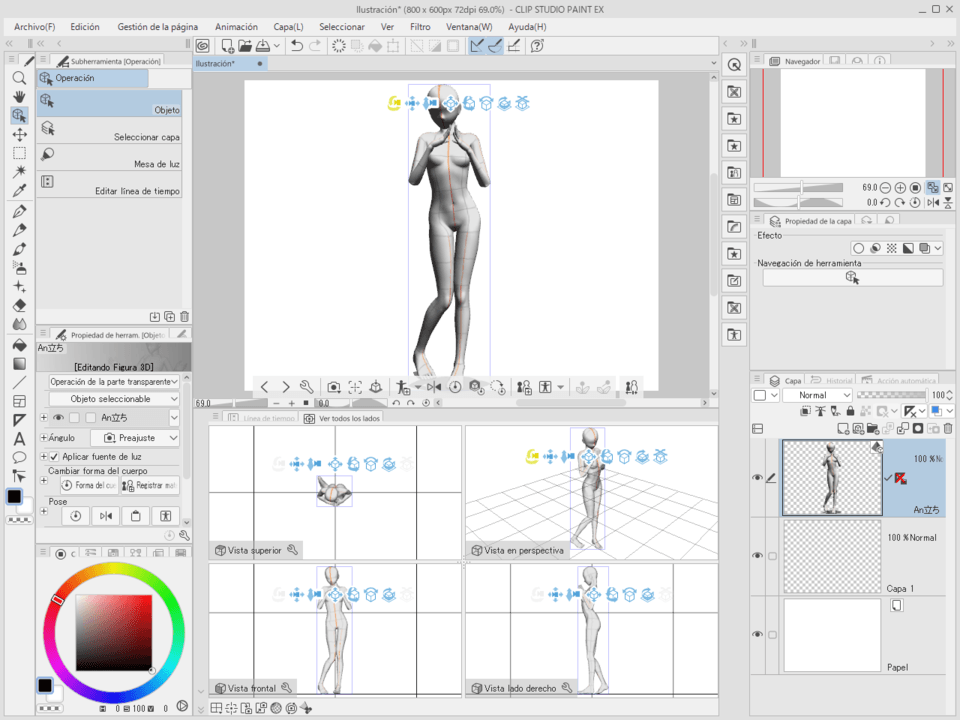
Task: Toggle snap to ruler in command bar
Action: point(477,45)
